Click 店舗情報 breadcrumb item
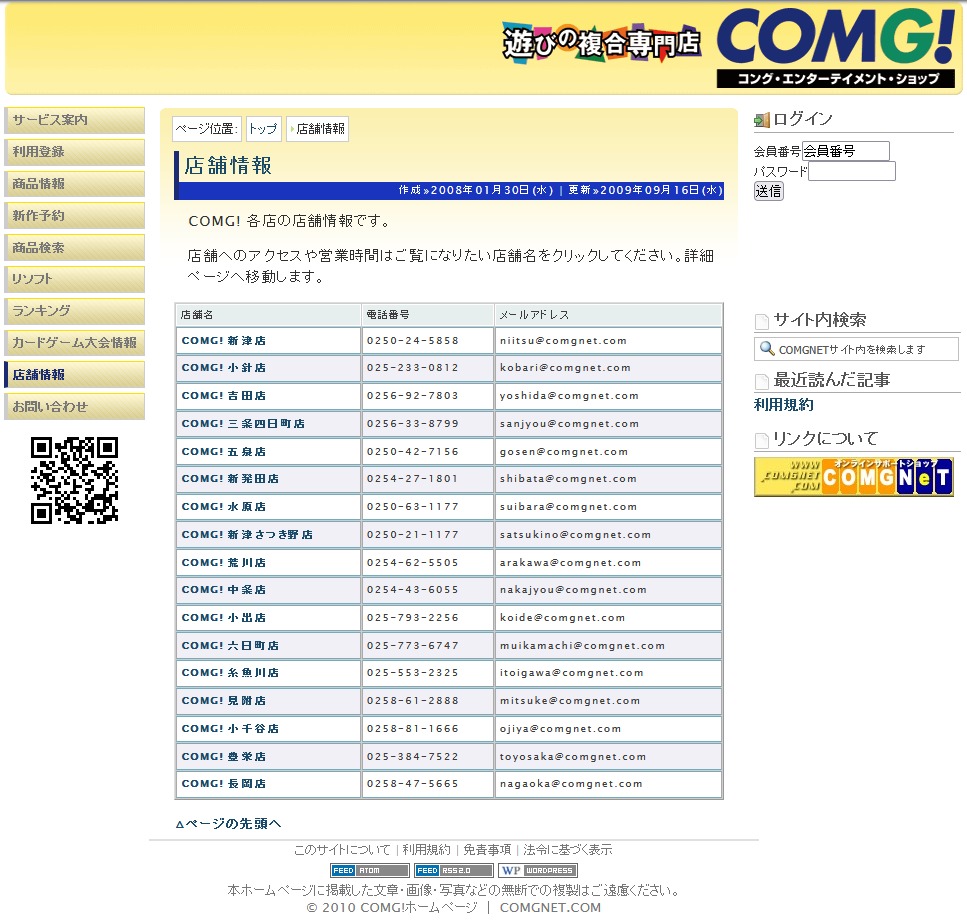This screenshot has width=967, height=923. [318, 129]
